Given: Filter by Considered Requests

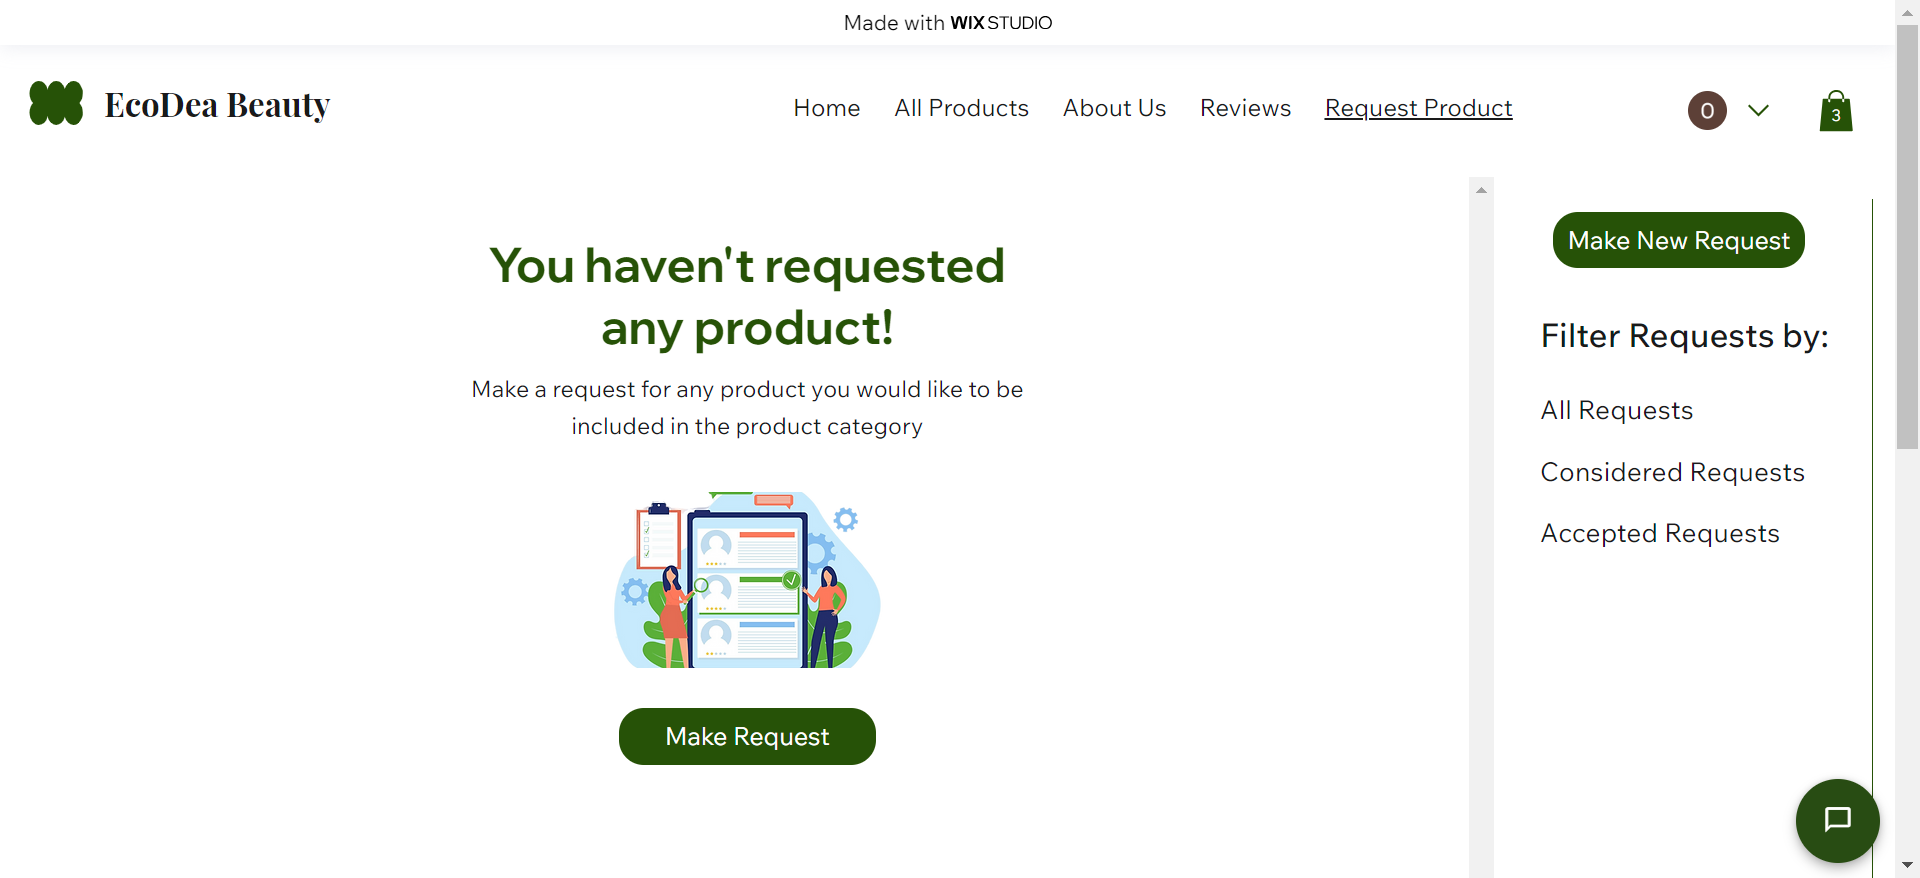Looking at the screenshot, I should 1672,472.
